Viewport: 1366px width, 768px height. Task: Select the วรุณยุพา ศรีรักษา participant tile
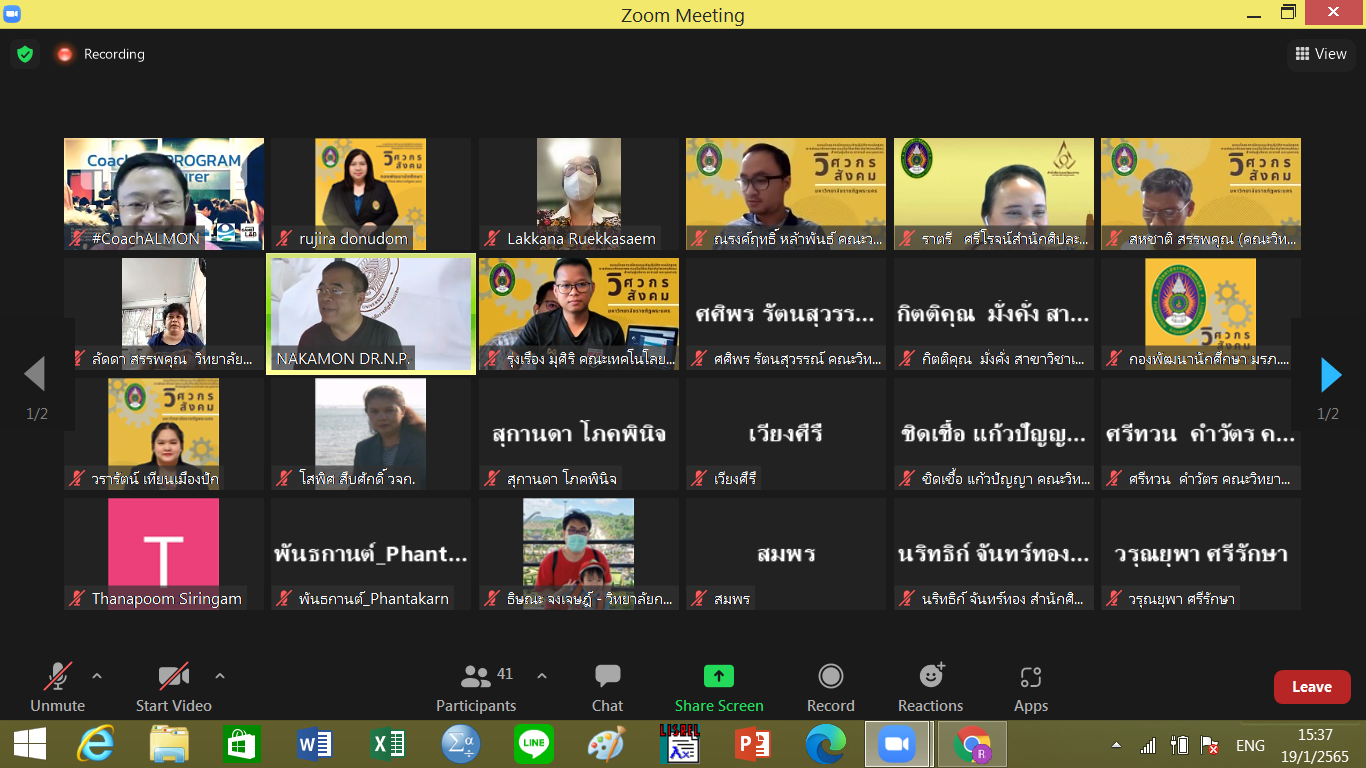tap(1201, 554)
